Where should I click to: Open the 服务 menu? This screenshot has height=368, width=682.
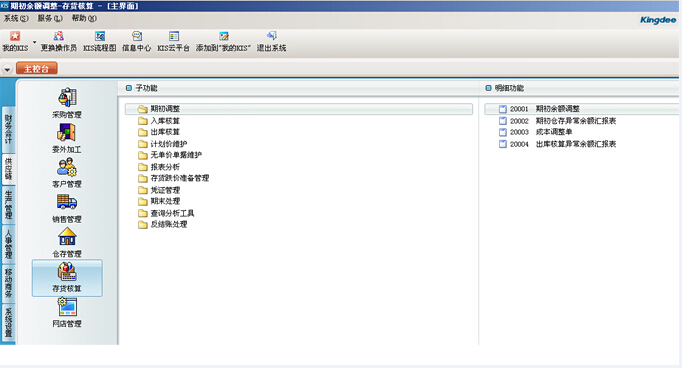50,18
